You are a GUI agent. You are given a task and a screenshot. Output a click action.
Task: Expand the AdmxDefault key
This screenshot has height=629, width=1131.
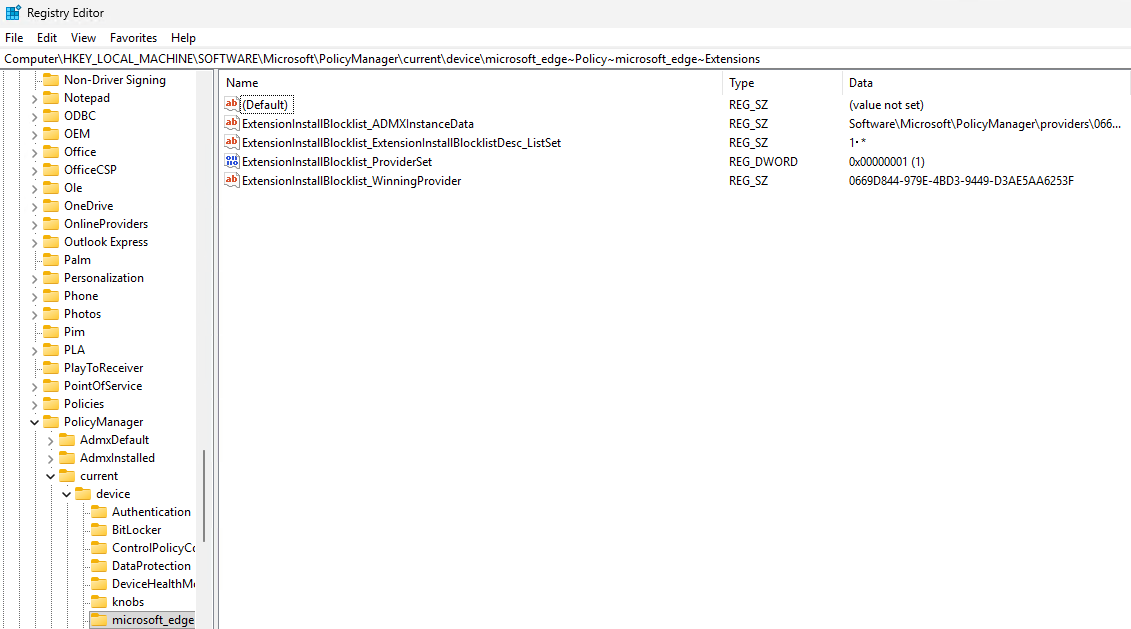point(50,441)
